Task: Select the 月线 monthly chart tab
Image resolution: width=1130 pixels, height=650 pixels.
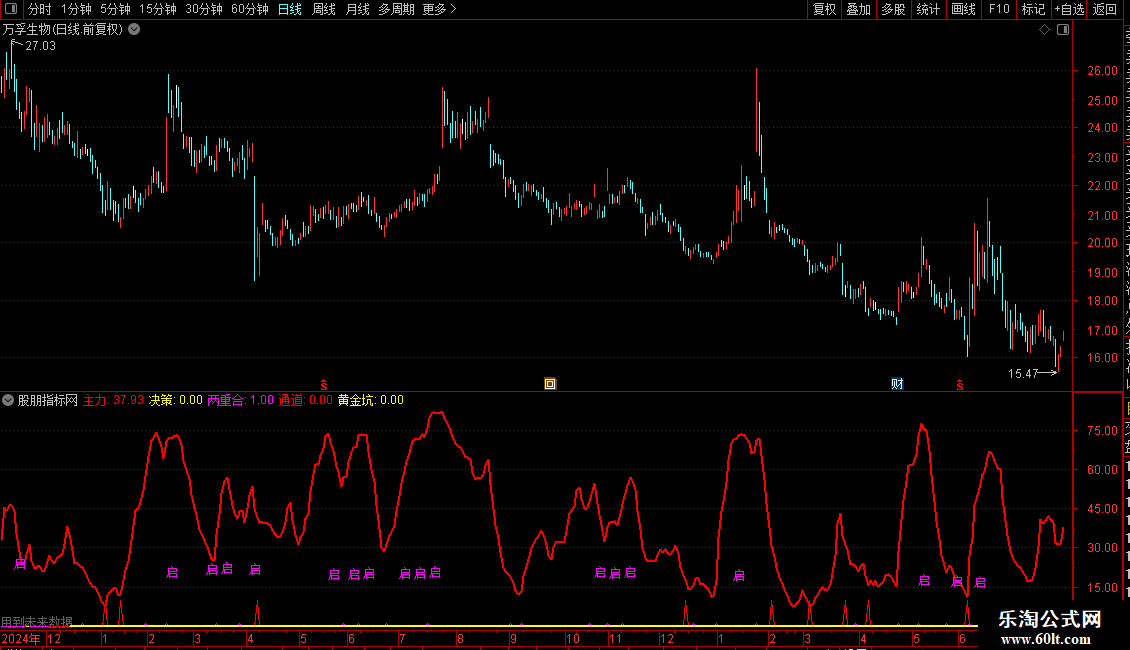Action: pyautogui.click(x=357, y=9)
